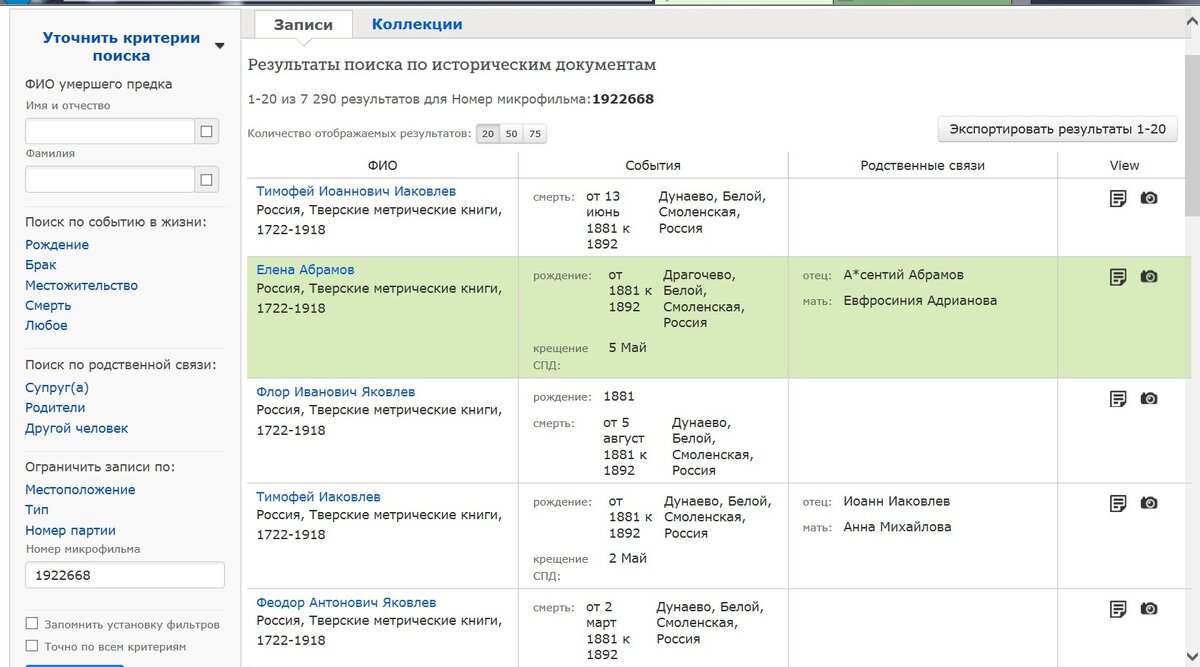Click the События column header
This screenshot has width=1200, height=667.
pyautogui.click(x=653, y=165)
